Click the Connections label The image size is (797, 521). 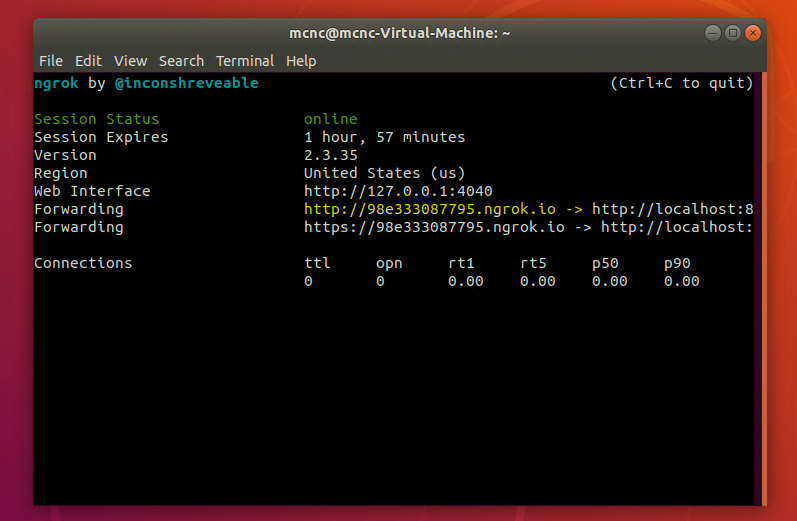pyautogui.click(x=83, y=263)
